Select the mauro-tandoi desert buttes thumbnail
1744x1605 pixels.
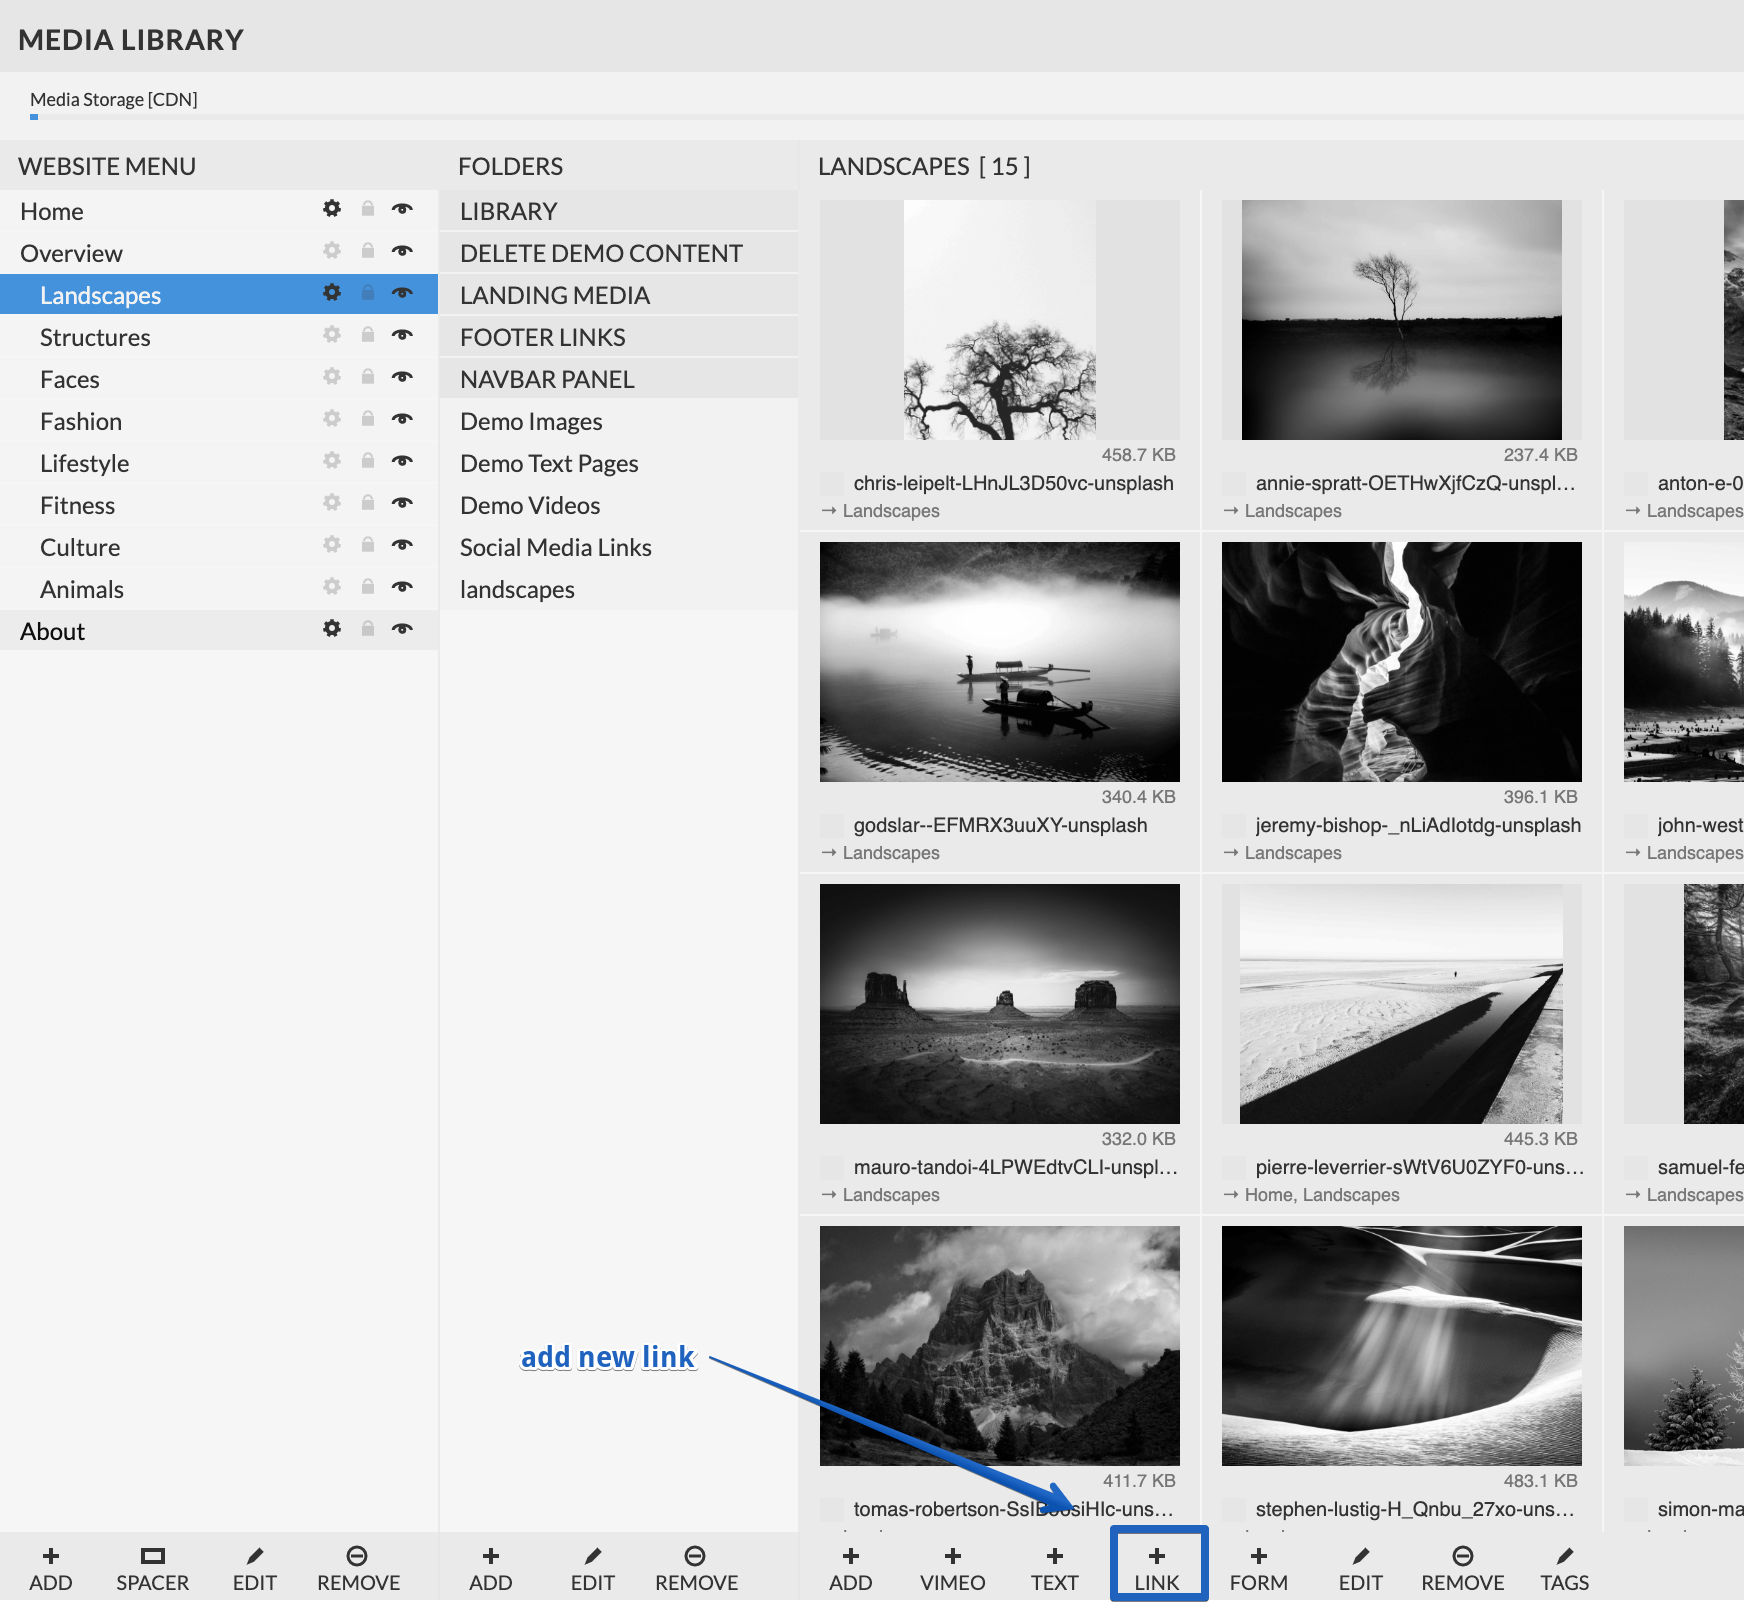tap(1000, 1004)
